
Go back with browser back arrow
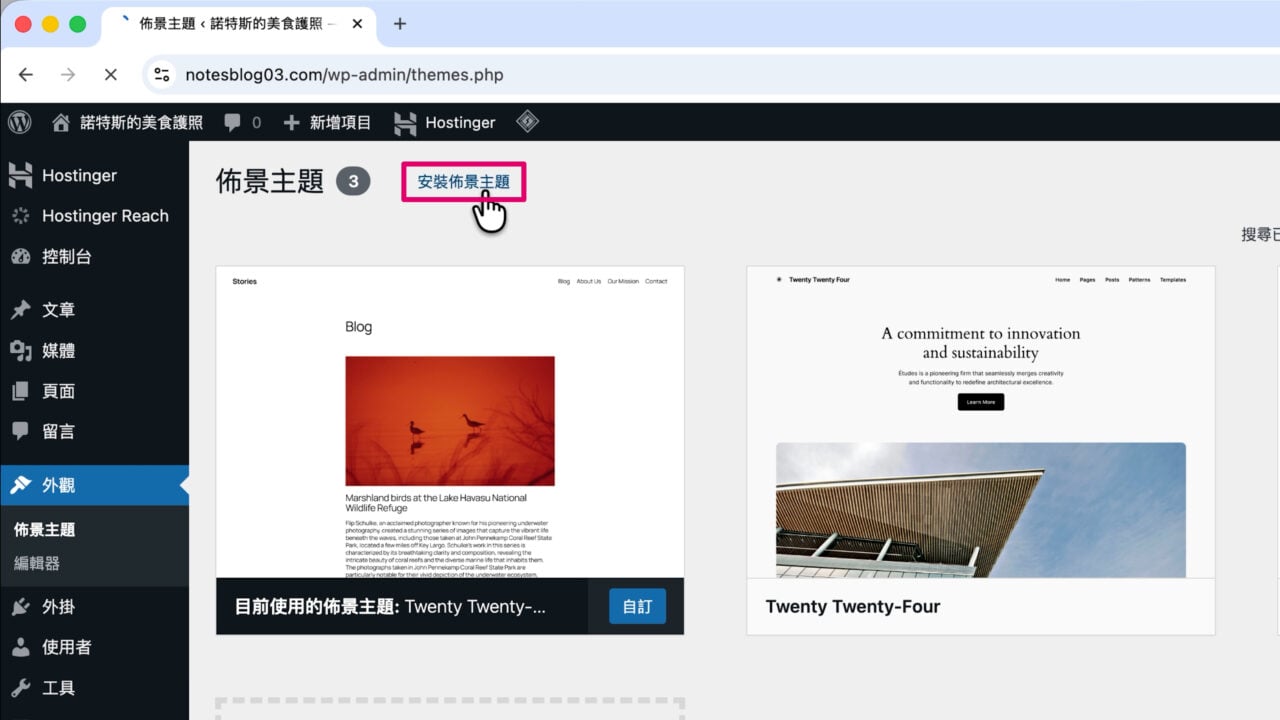[26, 75]
